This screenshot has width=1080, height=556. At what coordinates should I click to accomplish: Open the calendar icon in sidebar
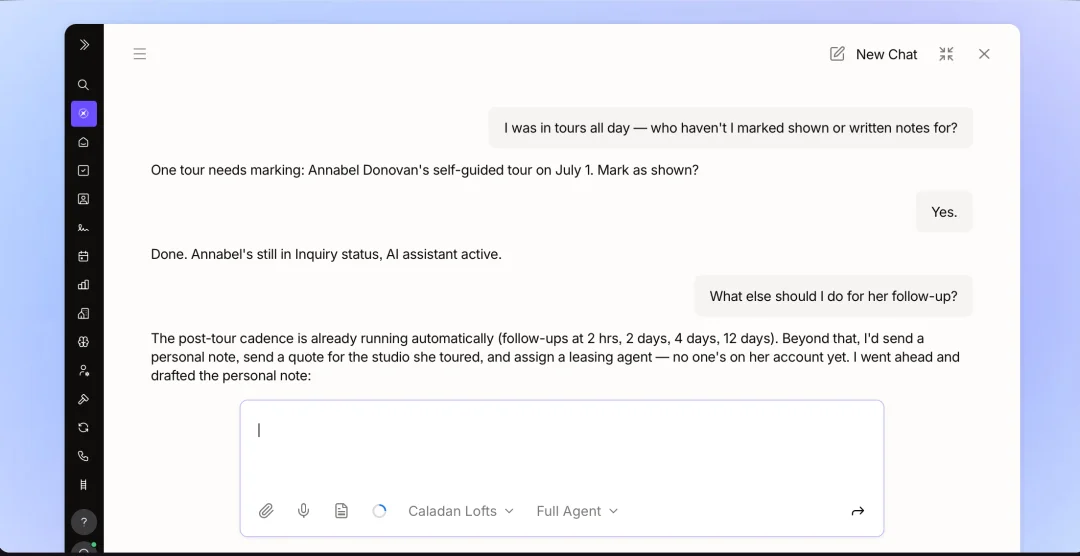click(83, 256)
